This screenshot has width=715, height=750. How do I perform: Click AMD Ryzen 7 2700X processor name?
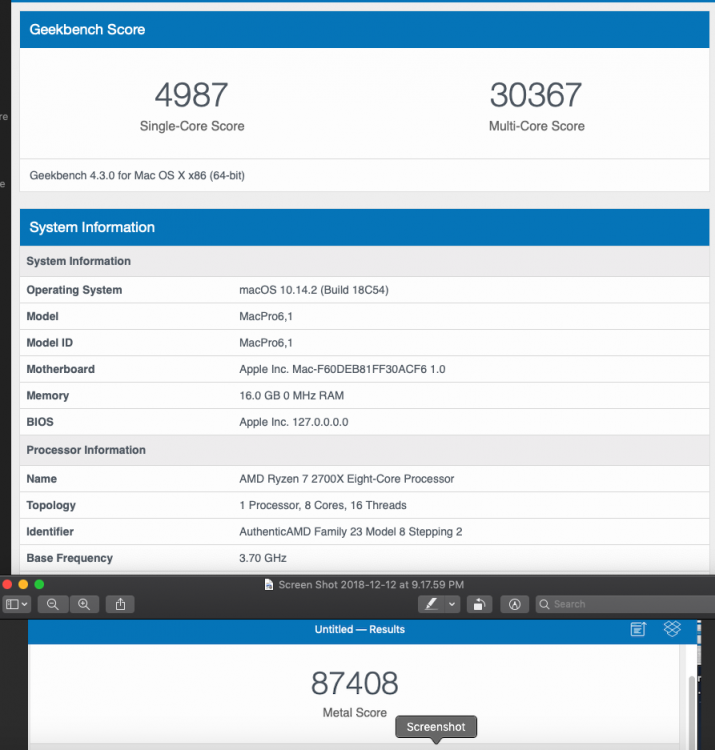click(x=346, y=479)
